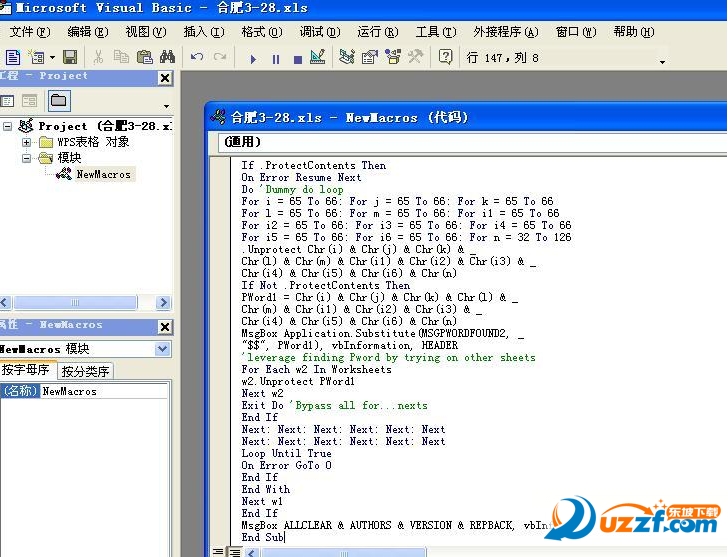Viewport: 728px width, 557px height.
Task: Toggle Folders view in Project panel
Action: tap(59, 101)
